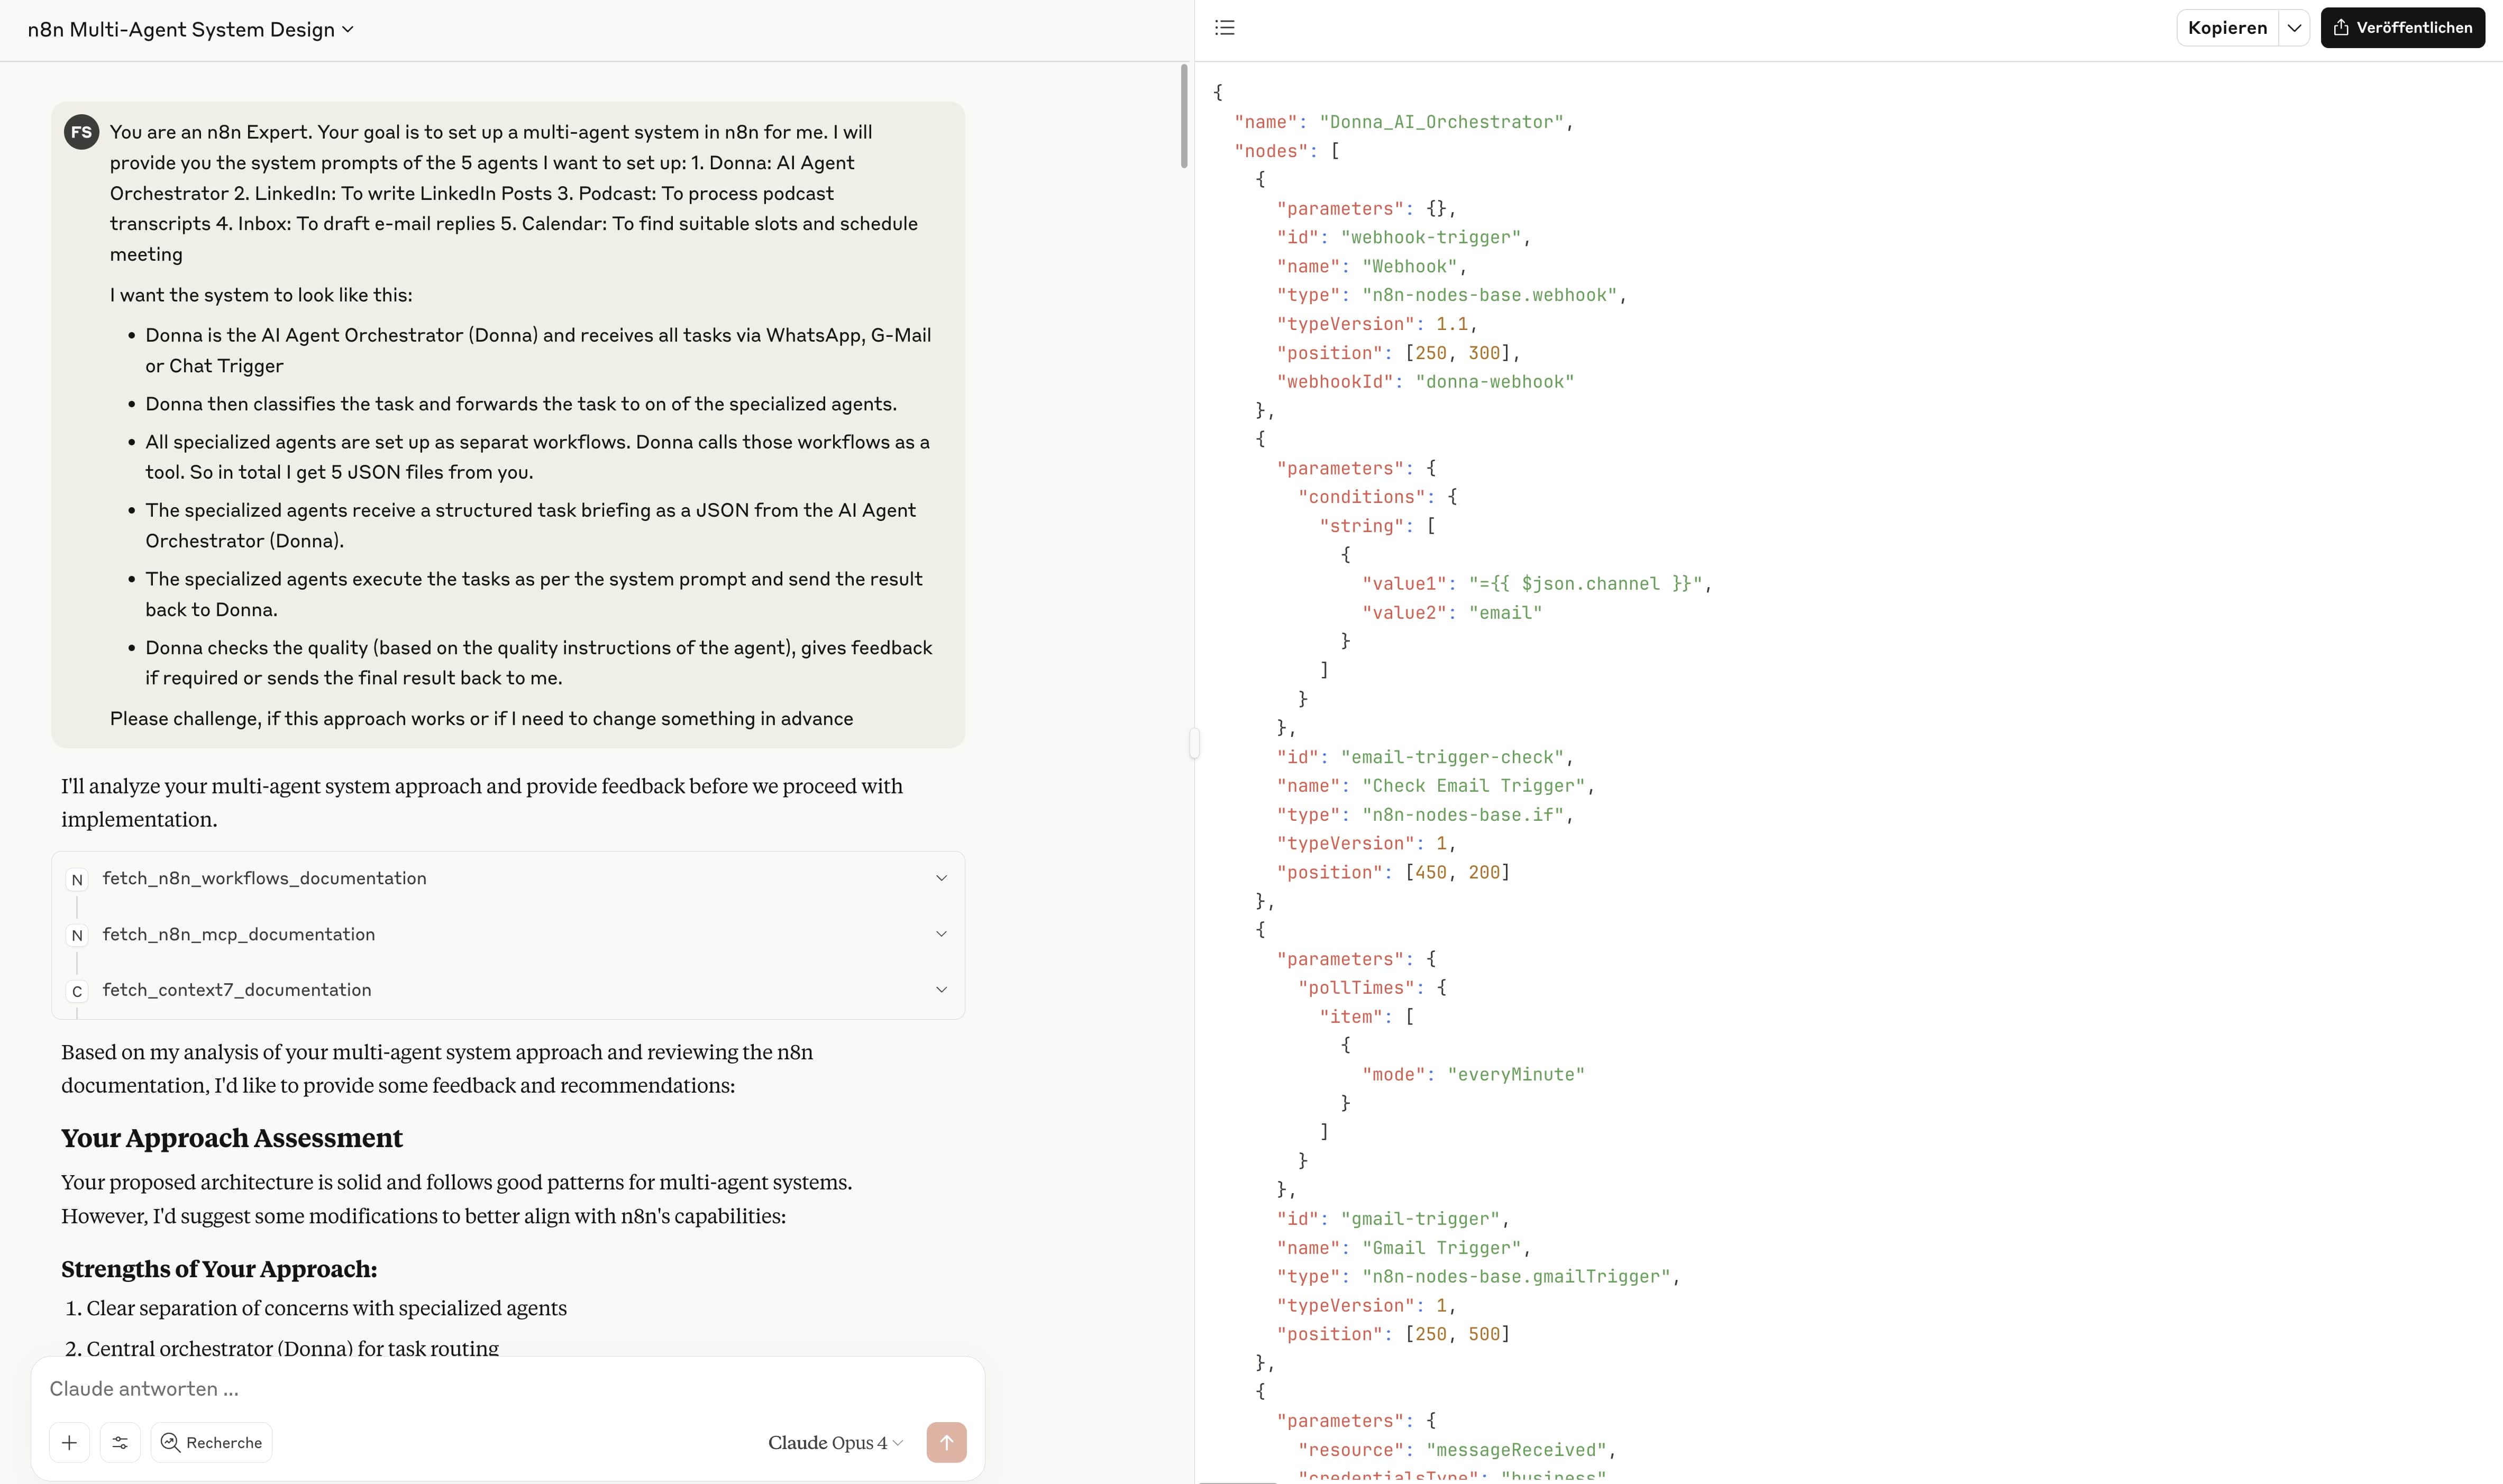The image size is (2503, 1484).
Task: Click the send message arrow button
Action: coord(946,1442)
